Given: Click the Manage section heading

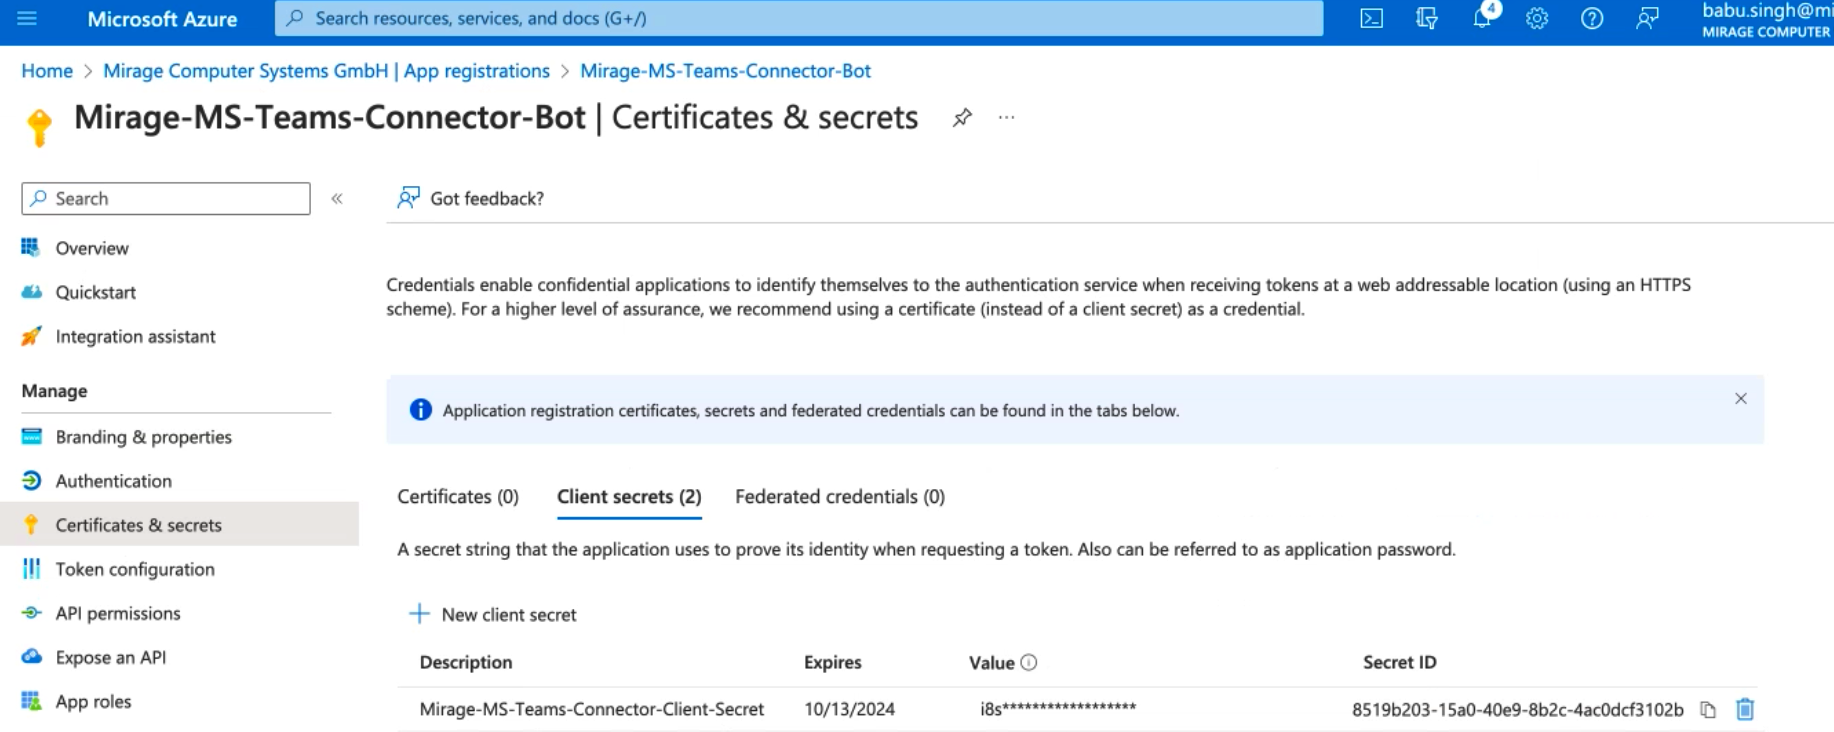Looking at the screenshot, I should [55, 391].
